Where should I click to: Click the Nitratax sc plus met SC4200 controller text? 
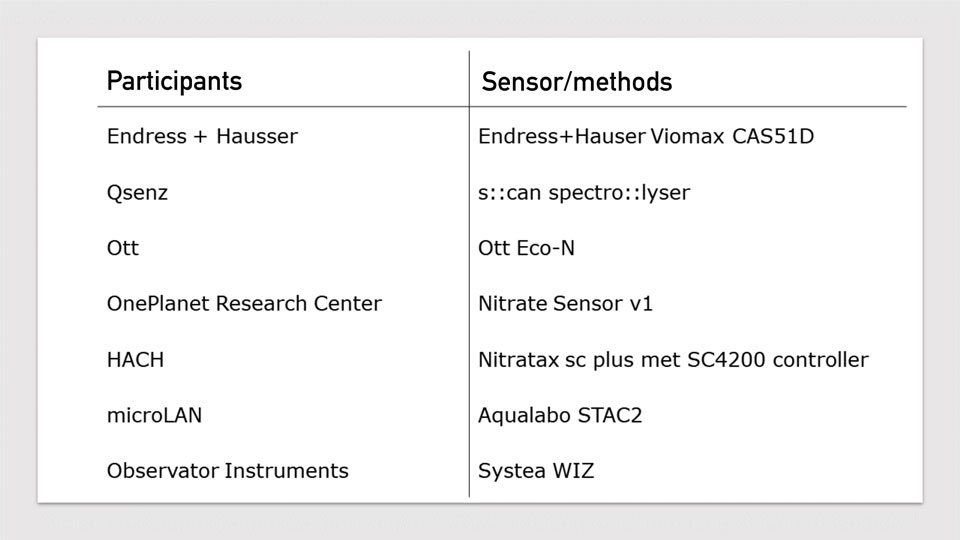(673, 360)
